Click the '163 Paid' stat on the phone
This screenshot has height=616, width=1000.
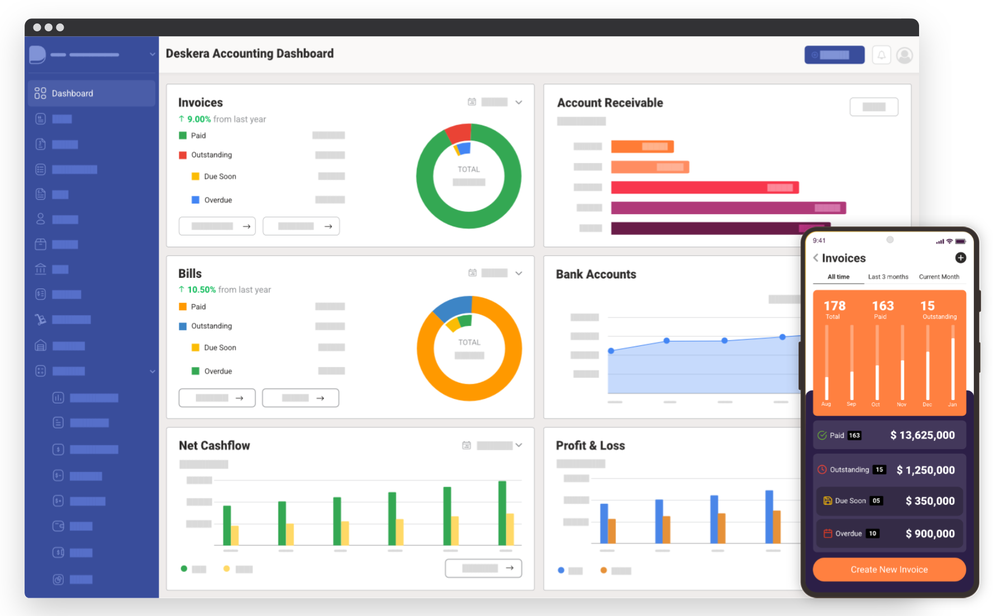[883, 309]
